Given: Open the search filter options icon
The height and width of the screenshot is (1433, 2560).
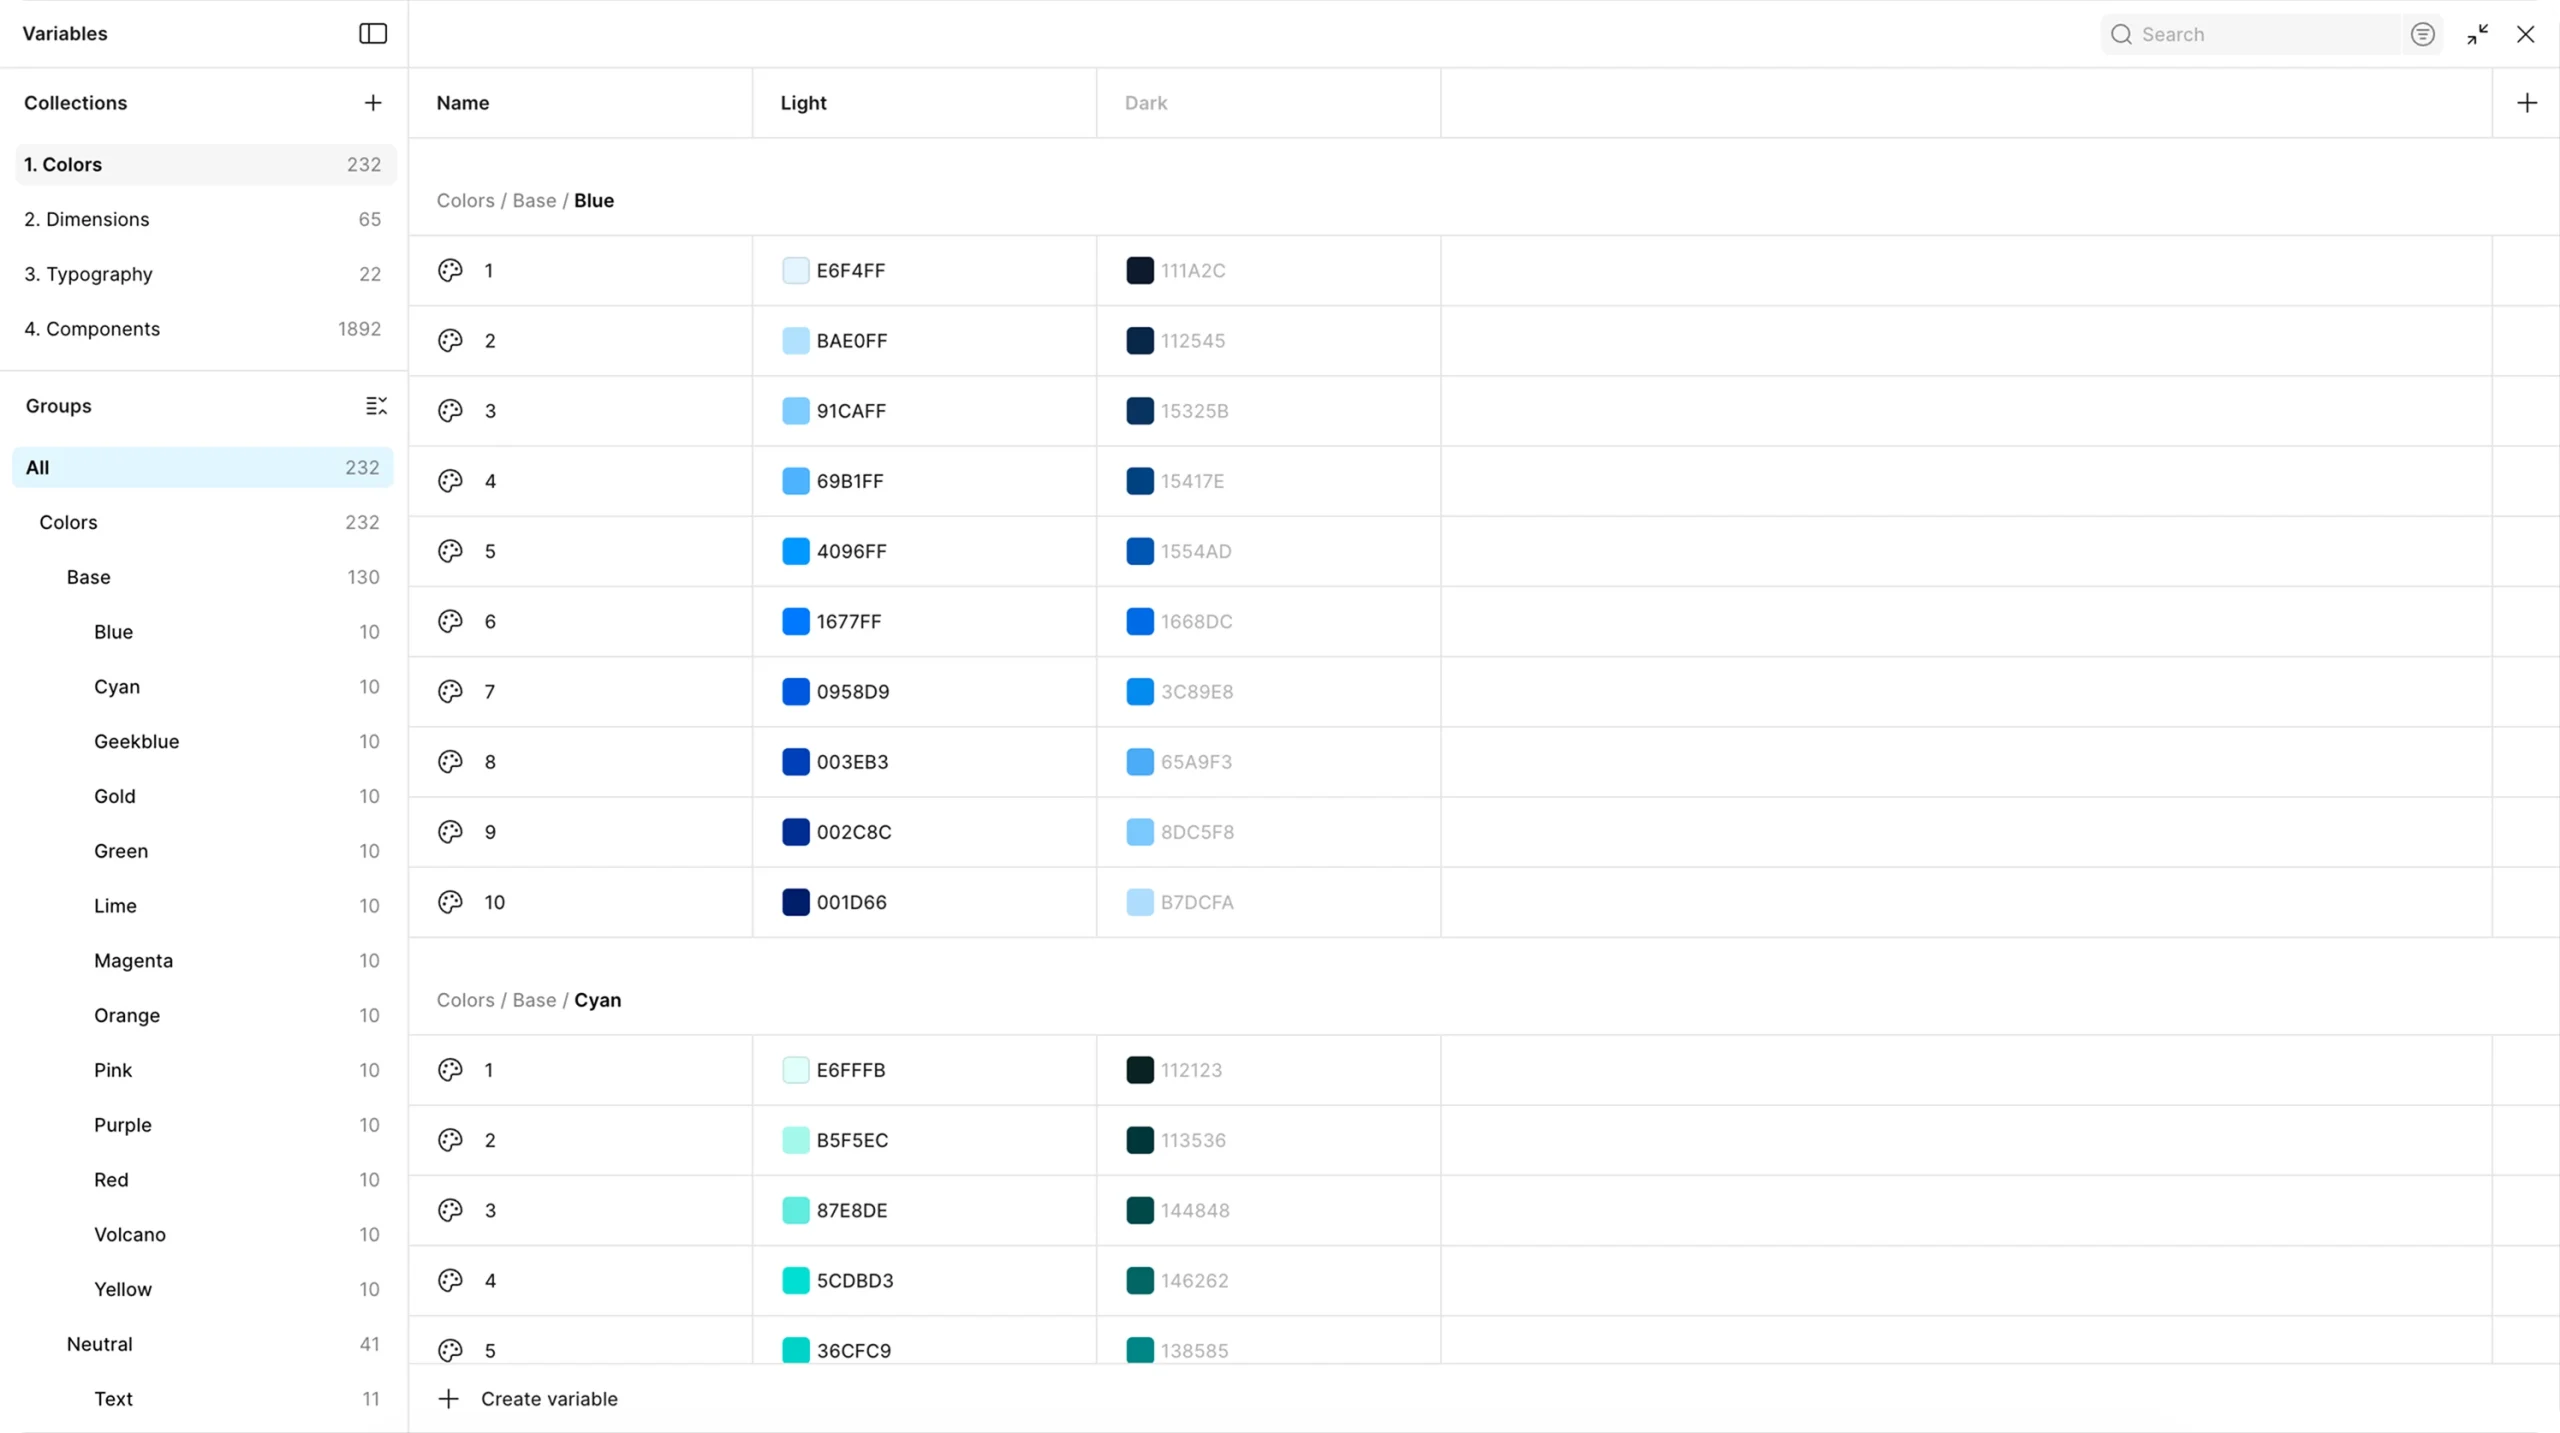Looking at the screenshot, I should click(x=2422, y=35).
